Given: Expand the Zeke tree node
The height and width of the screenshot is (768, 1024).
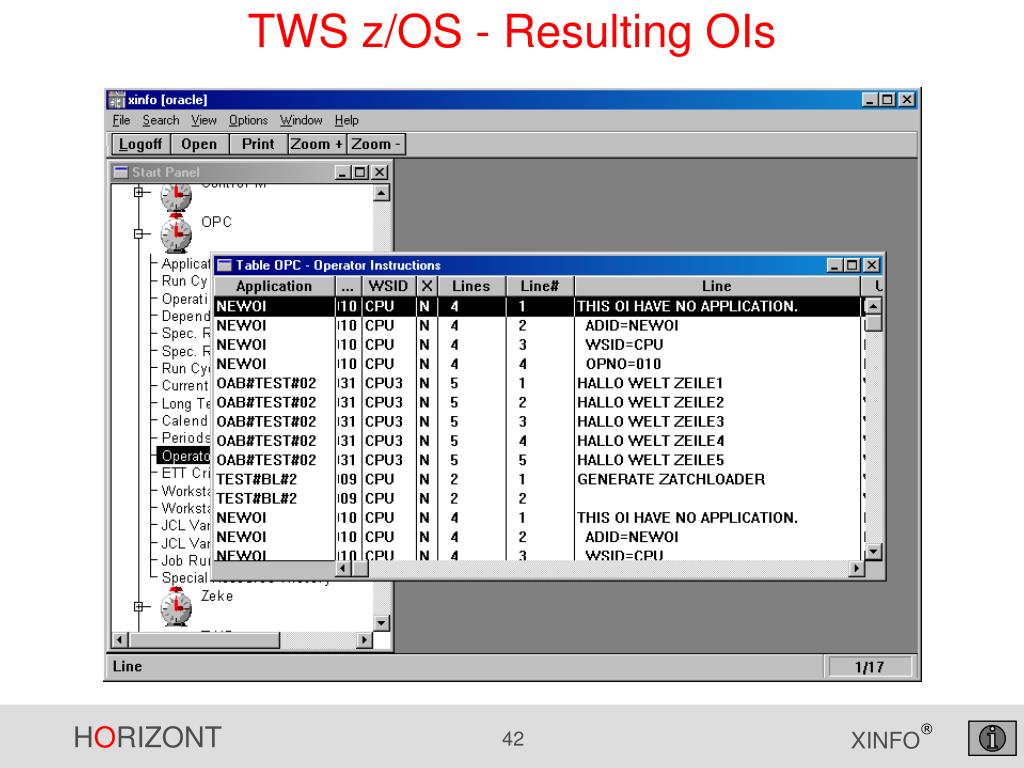Looking at the screenshot, I should point(138,607).
